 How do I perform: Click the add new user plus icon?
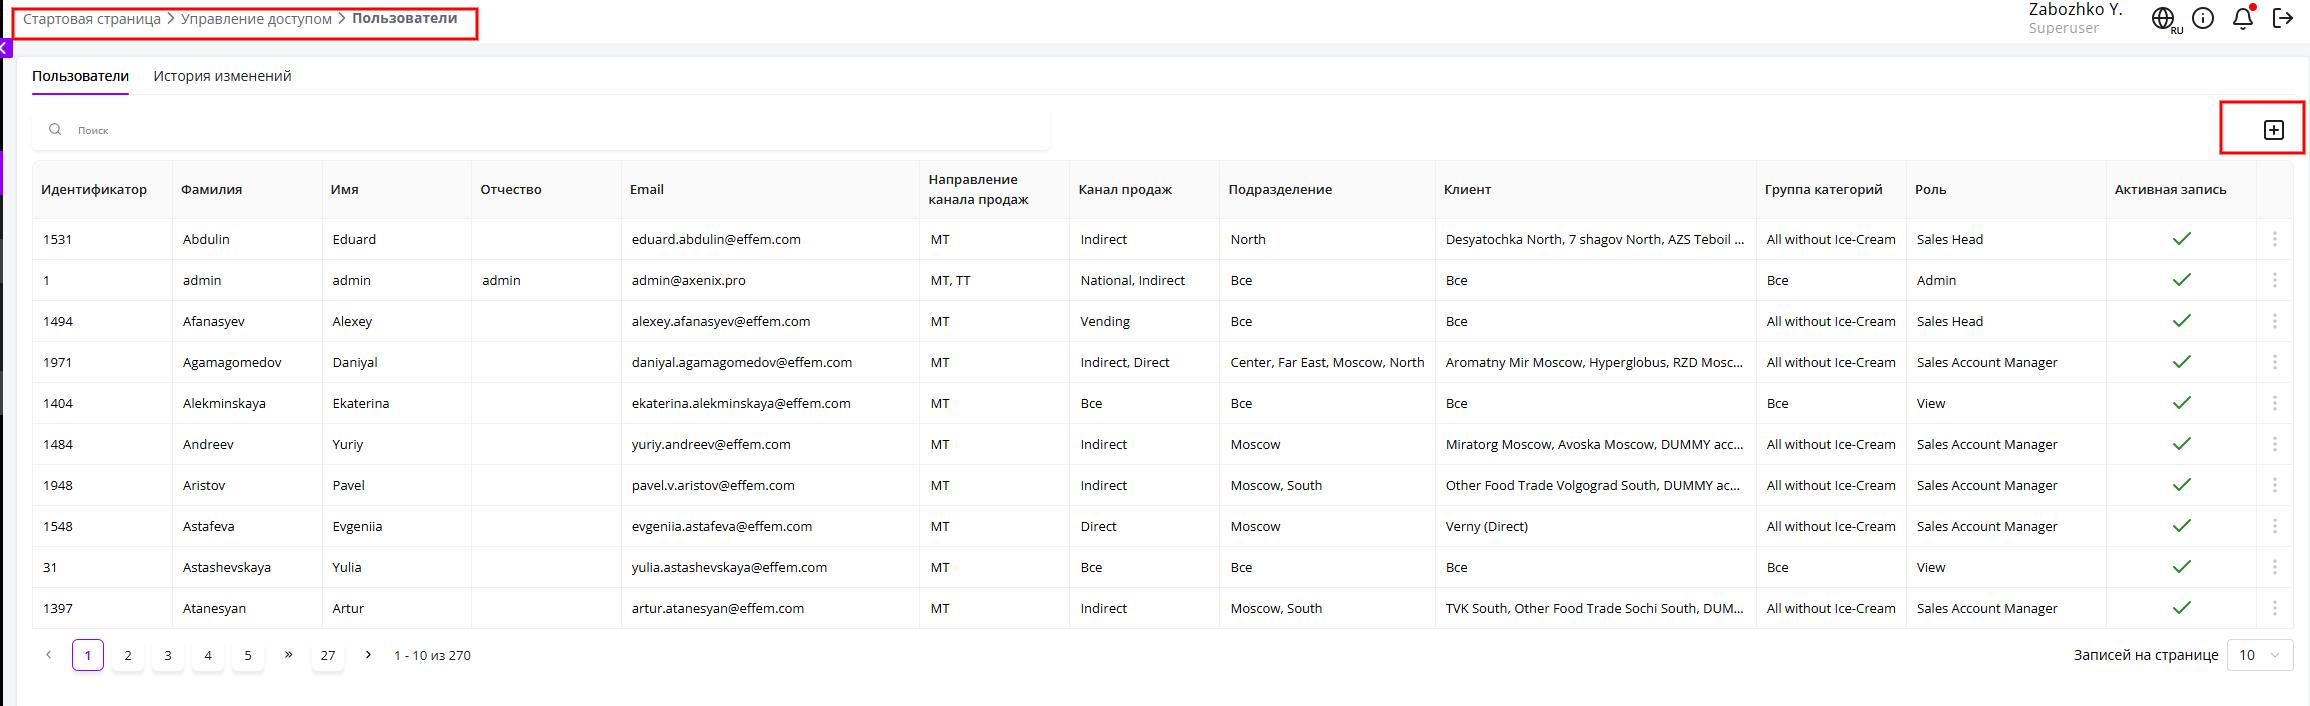coord(2273,130)
